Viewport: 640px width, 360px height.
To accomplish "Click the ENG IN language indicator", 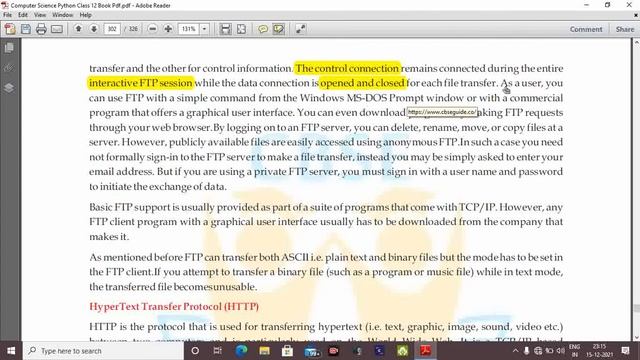I will click(574, 351).
